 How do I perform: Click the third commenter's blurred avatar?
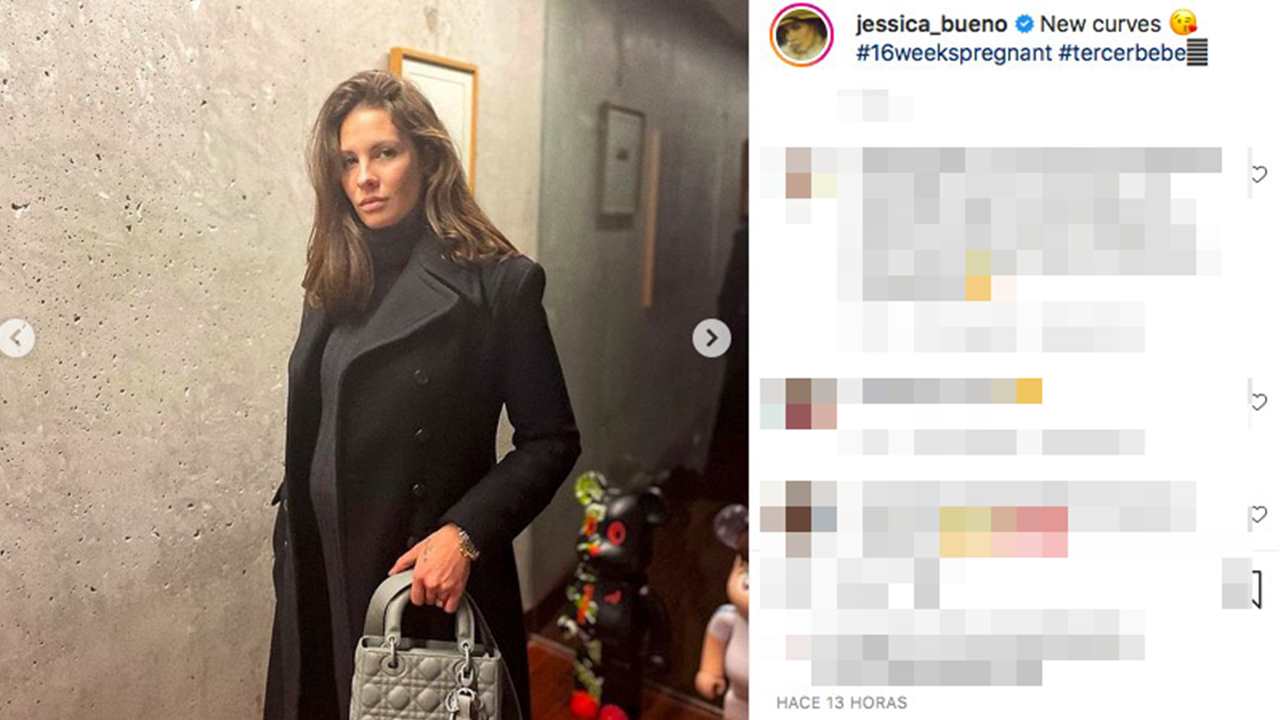(x=798, y=519)
